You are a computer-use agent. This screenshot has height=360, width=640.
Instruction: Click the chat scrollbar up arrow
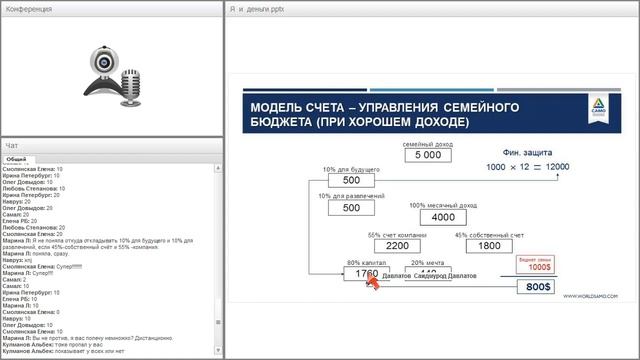click(218, 168)
